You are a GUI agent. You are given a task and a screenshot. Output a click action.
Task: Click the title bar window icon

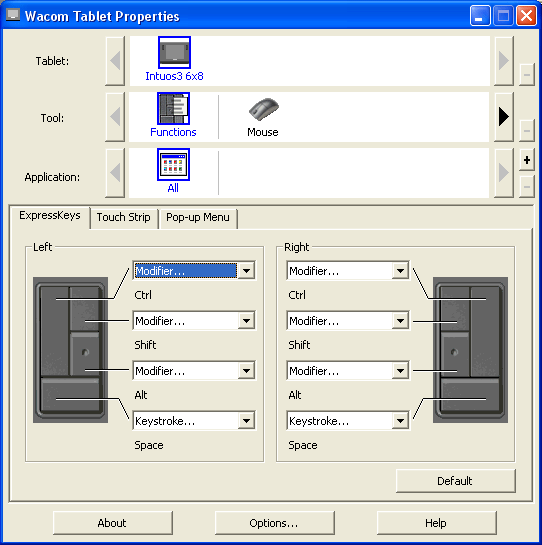13,15
